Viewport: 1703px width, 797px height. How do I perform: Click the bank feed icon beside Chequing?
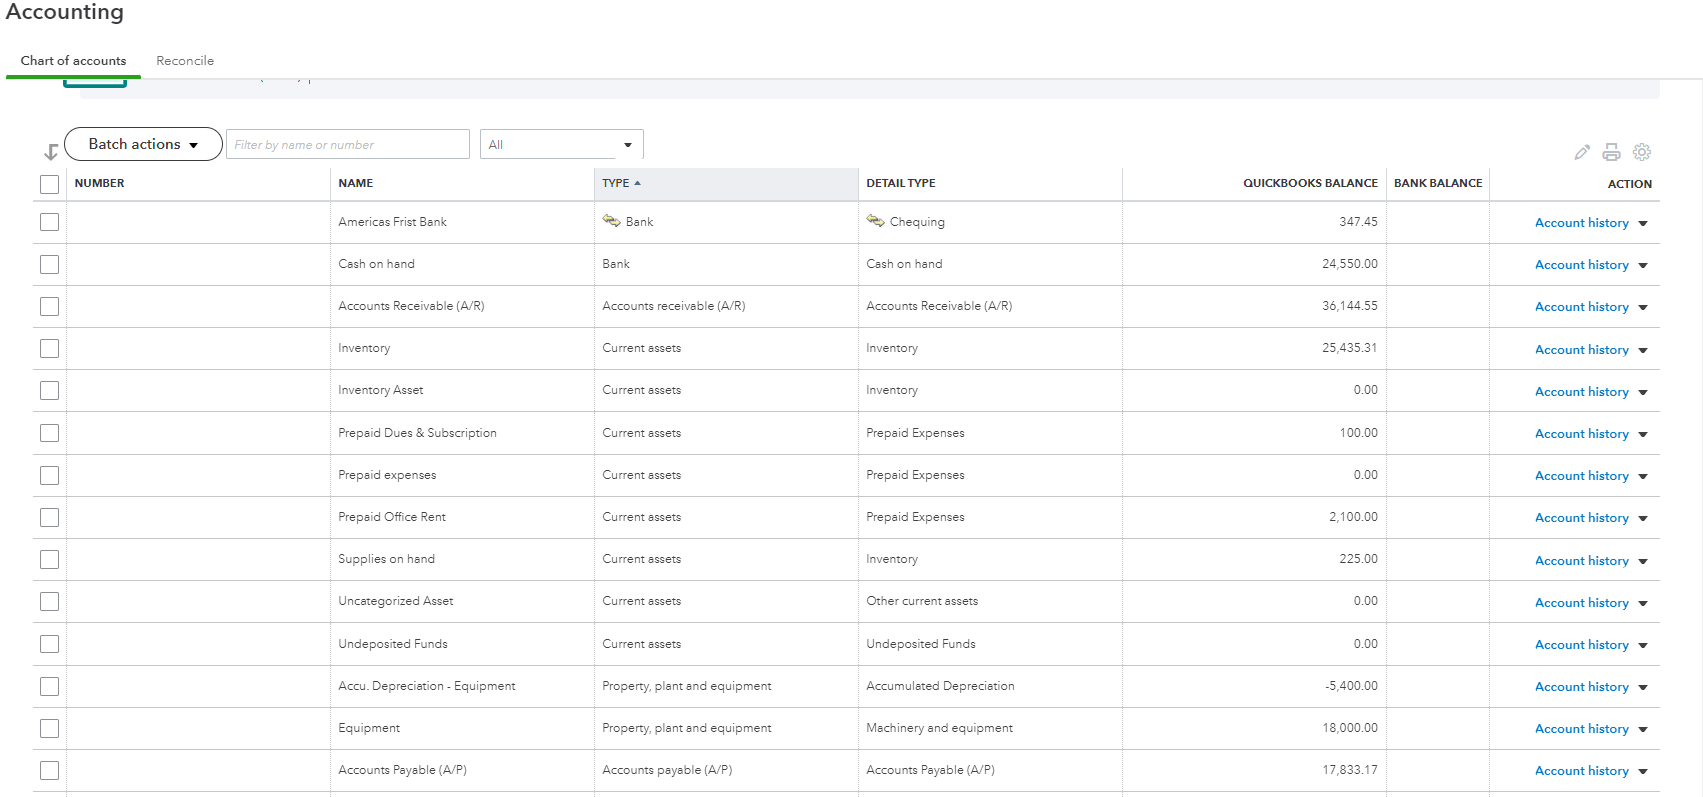click(875, 221)
